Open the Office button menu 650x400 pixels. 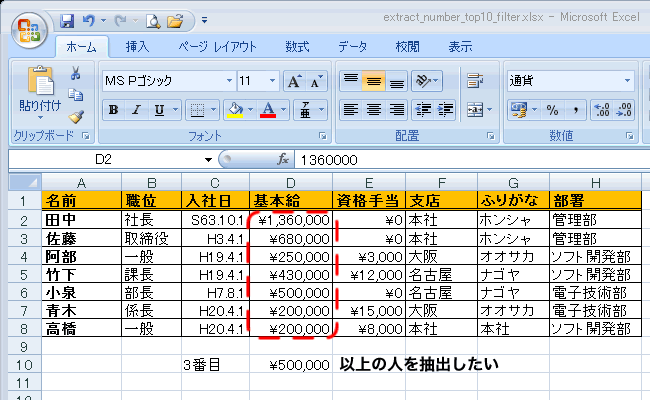29,30
